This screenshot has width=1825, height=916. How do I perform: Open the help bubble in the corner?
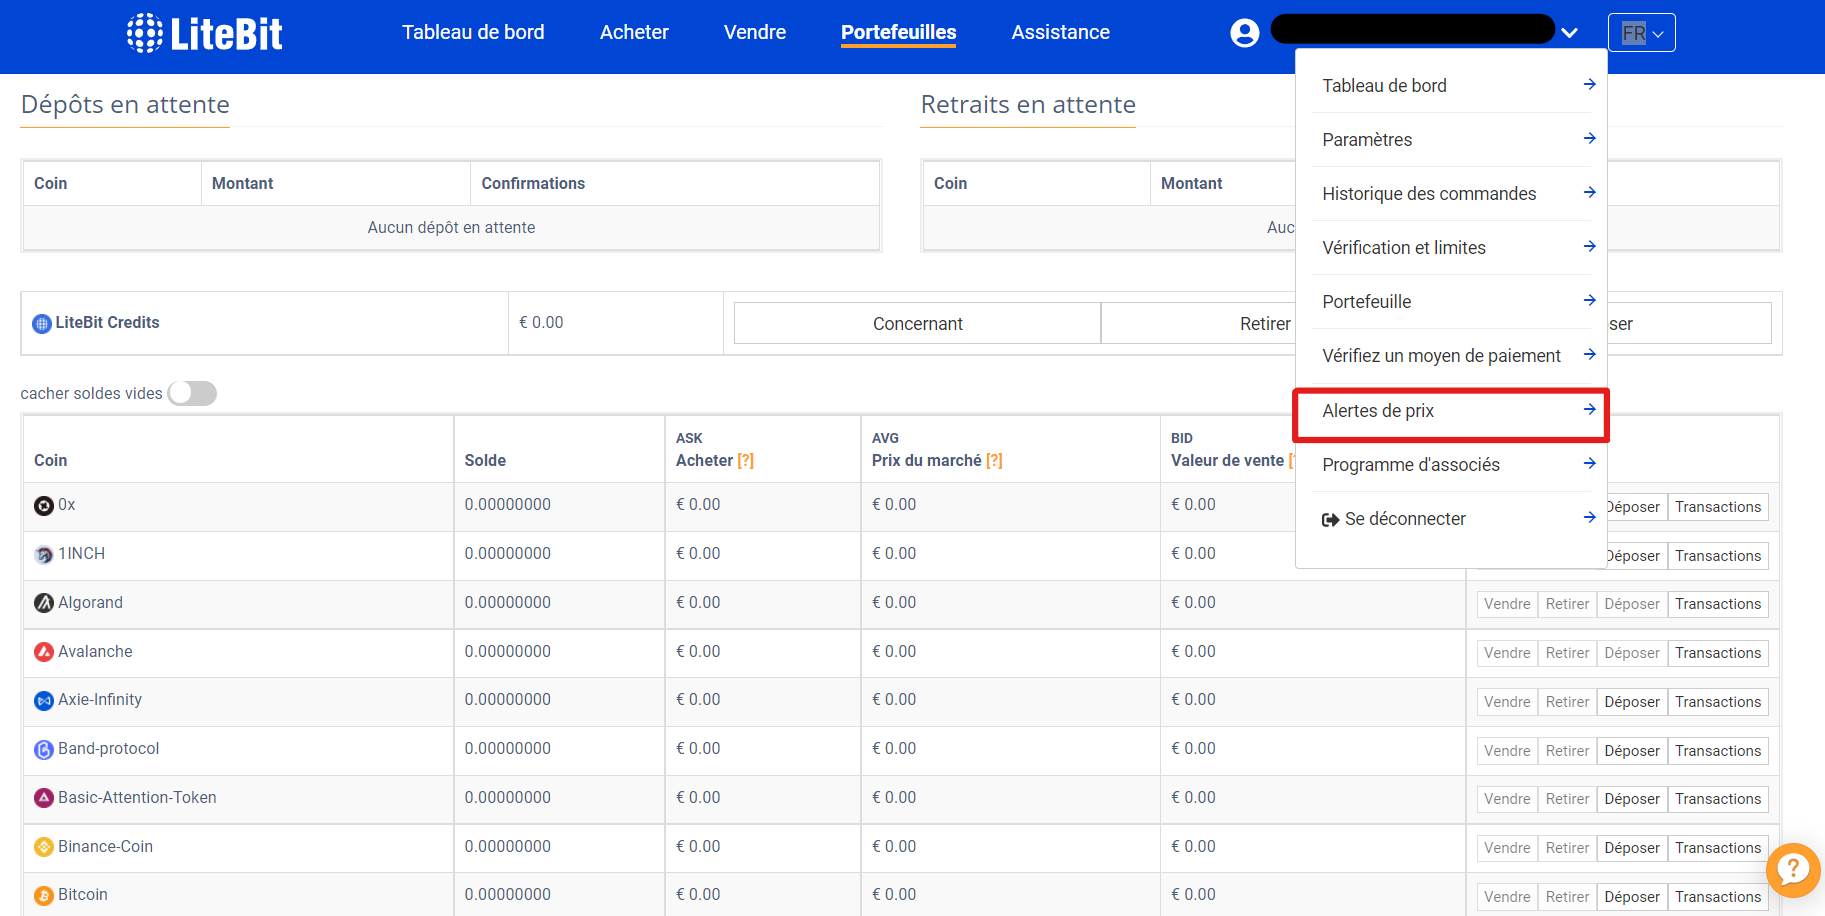(x=1793, y=870)
